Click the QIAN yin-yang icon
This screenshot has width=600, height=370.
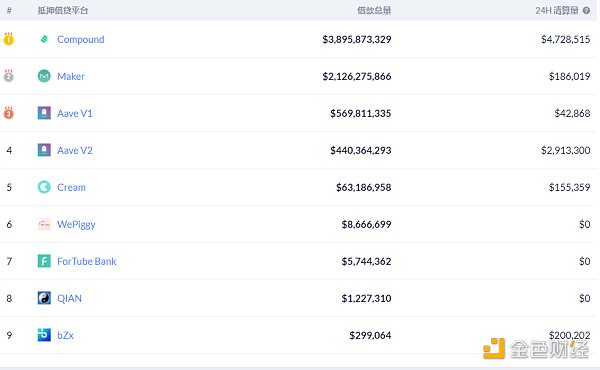pyautogui.click(x=44, y=298)
